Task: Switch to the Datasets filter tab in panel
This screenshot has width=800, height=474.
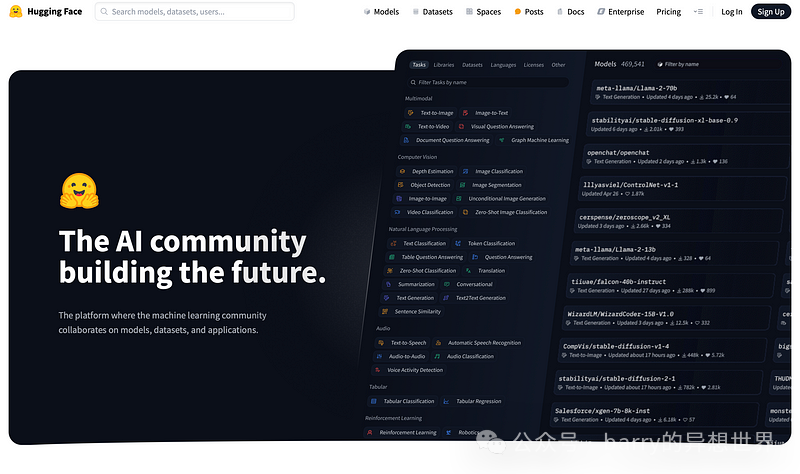Action: [x=472, y=65]
